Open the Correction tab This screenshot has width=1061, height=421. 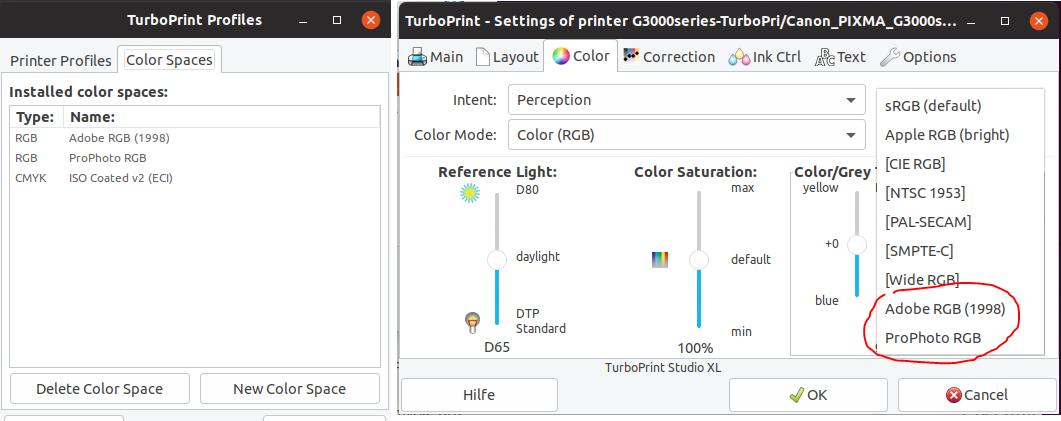point(668,57)
